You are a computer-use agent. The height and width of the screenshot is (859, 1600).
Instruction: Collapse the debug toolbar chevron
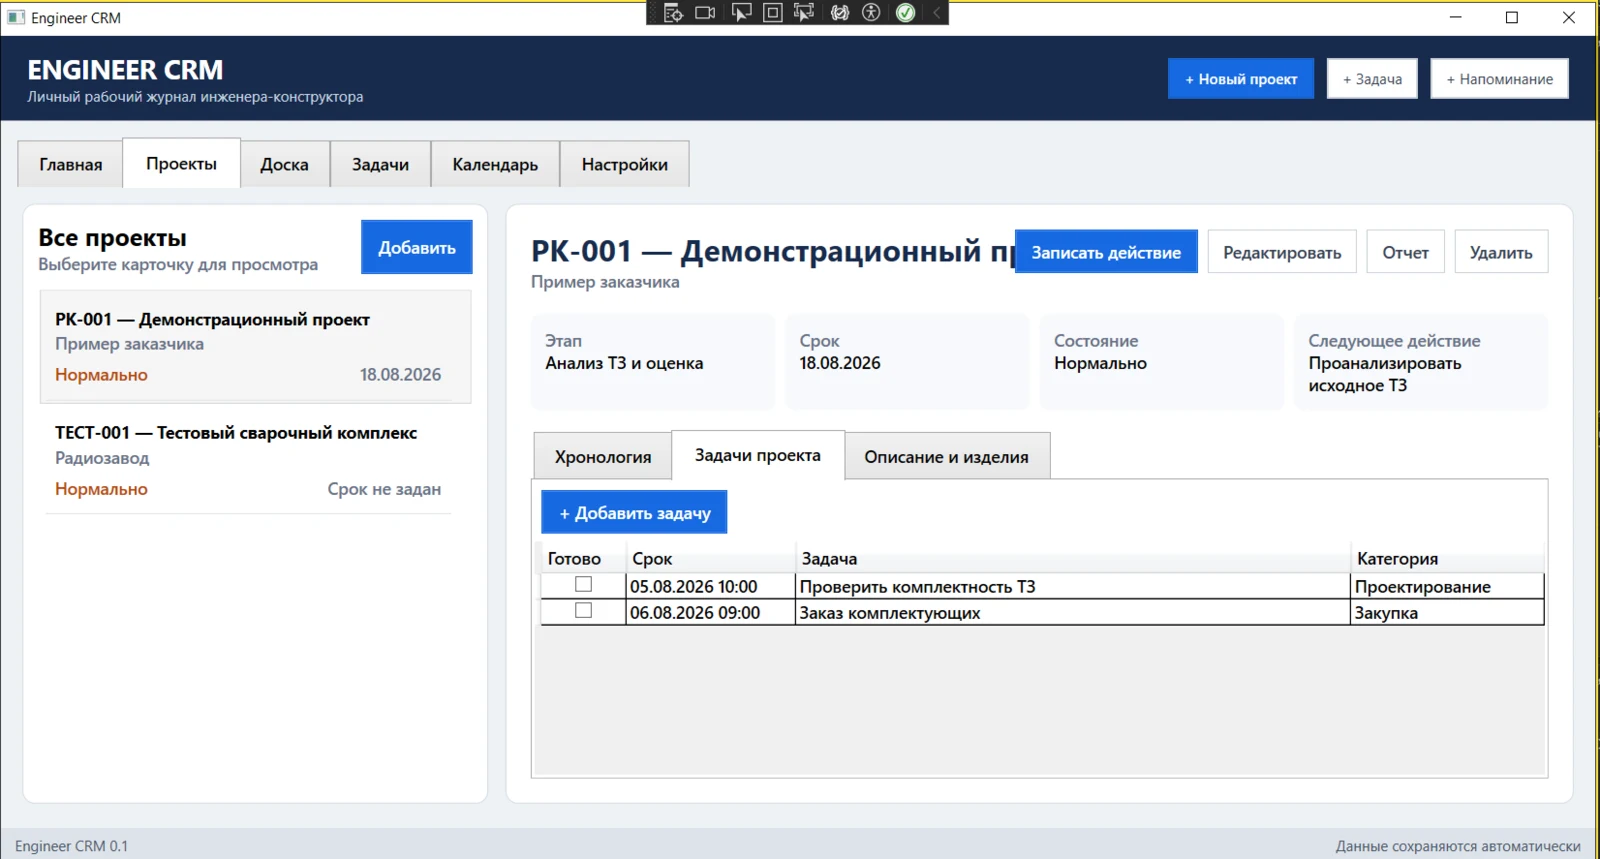[936, 13]
